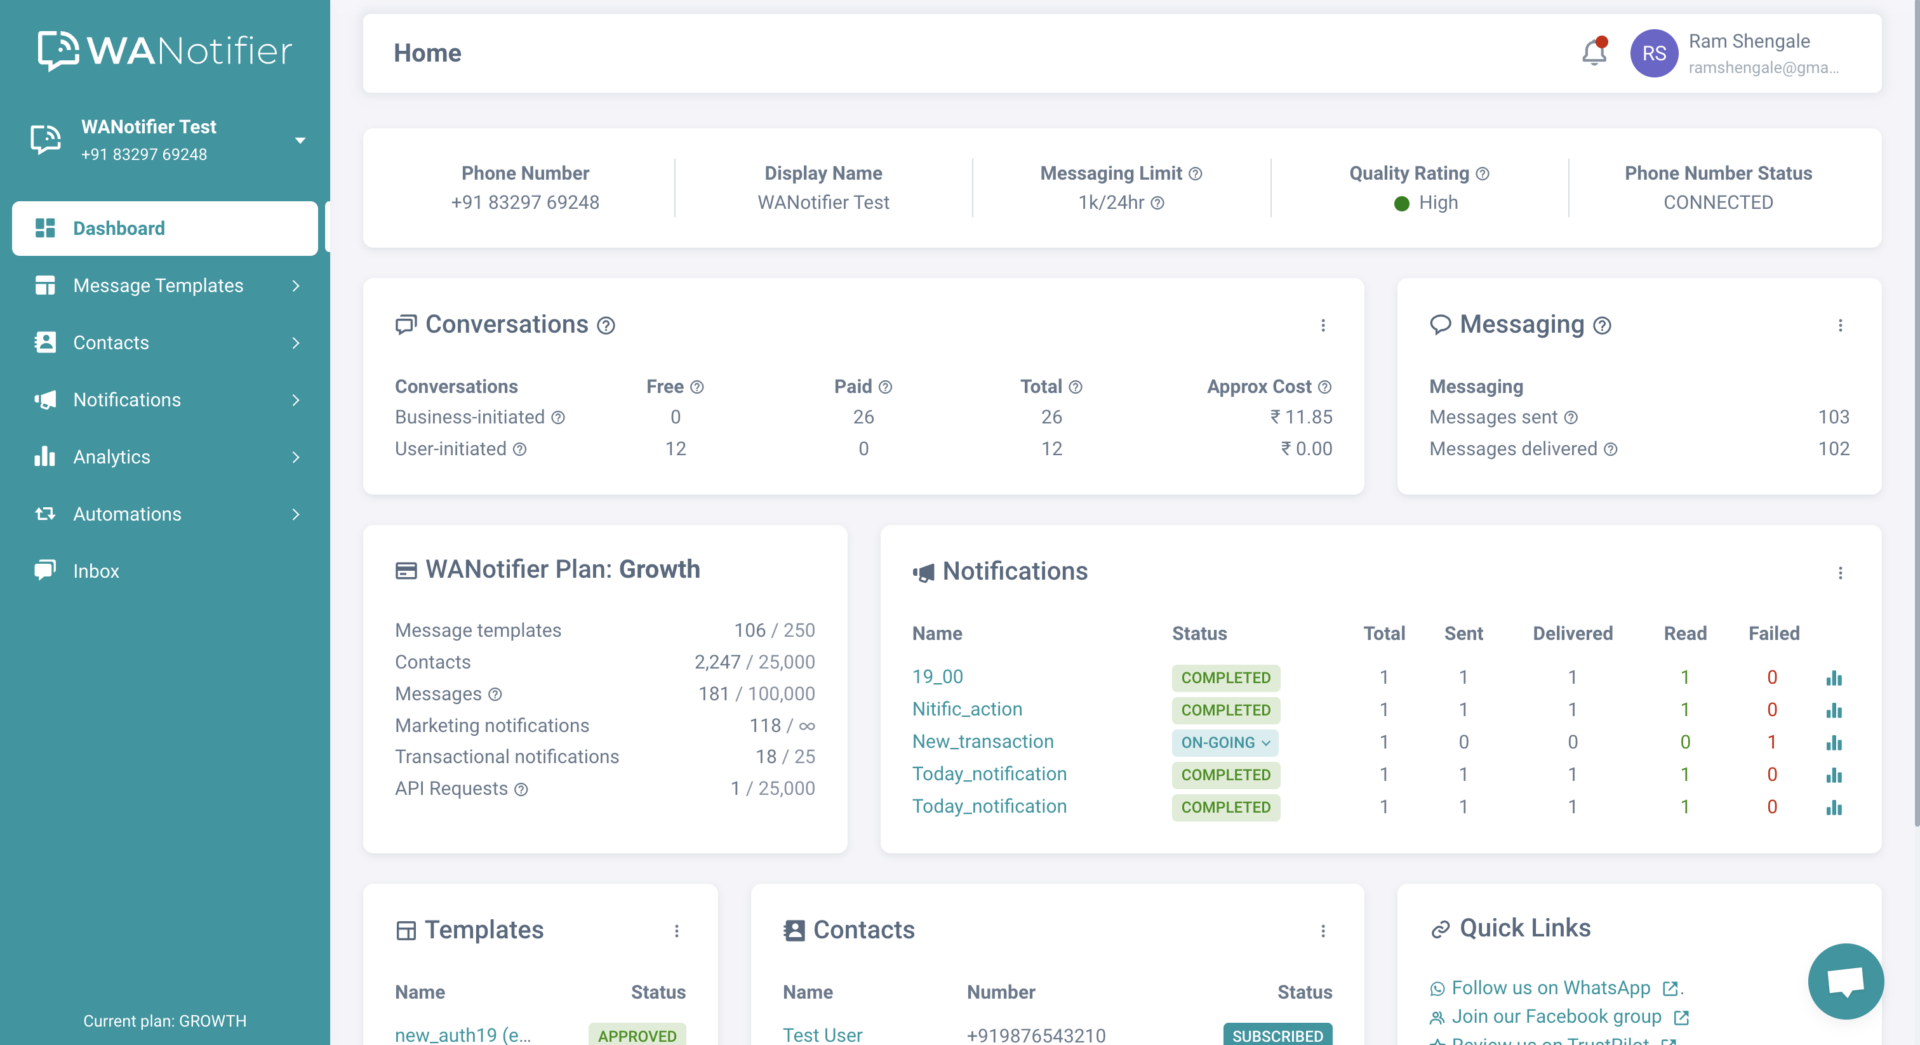
Task: View analytics chart for 19_00 notification
Action: (1833, 678)
